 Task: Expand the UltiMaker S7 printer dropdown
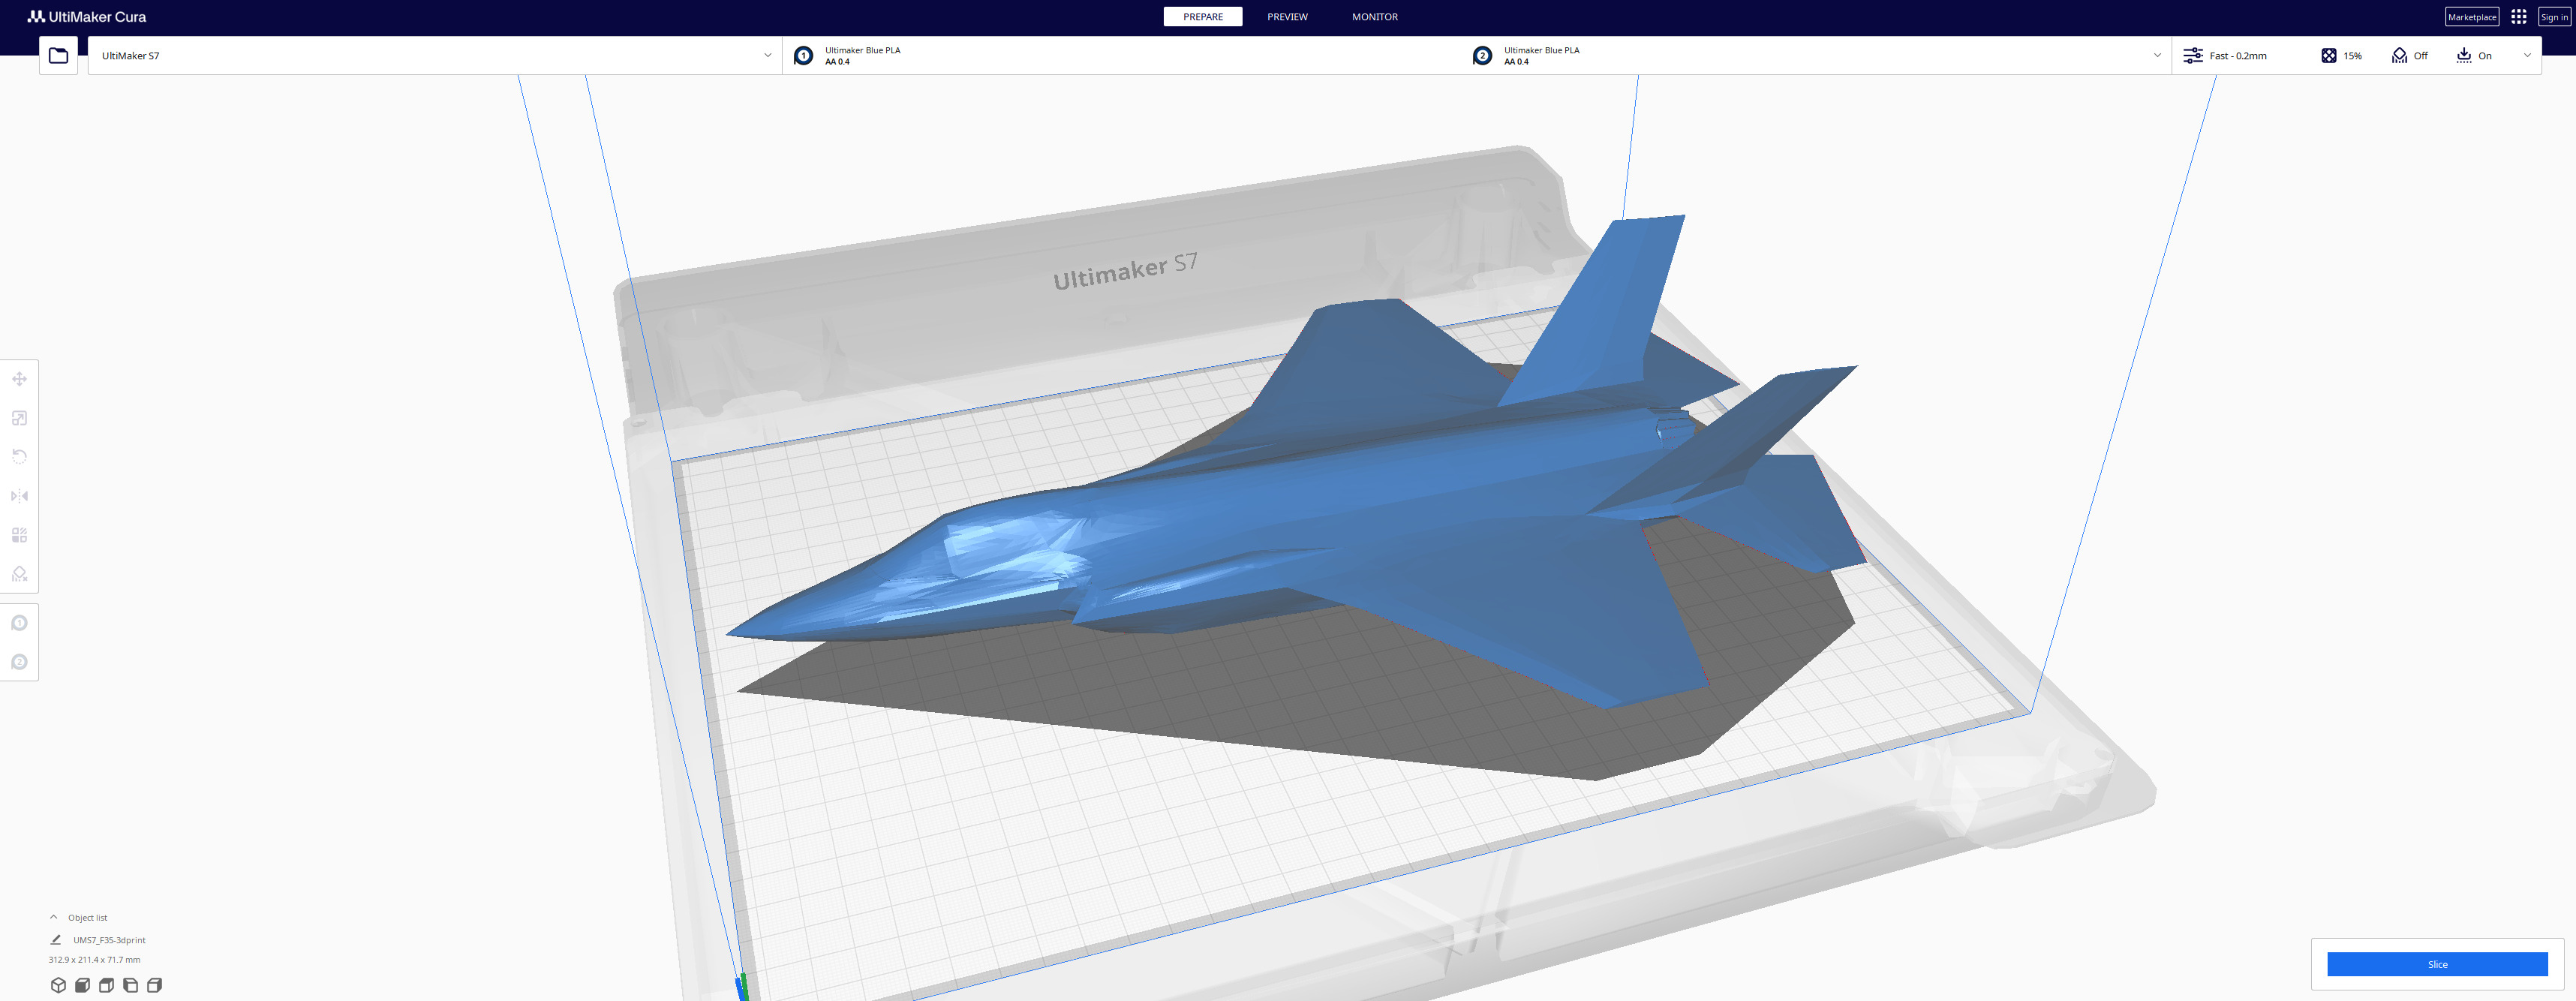(767, 56)
